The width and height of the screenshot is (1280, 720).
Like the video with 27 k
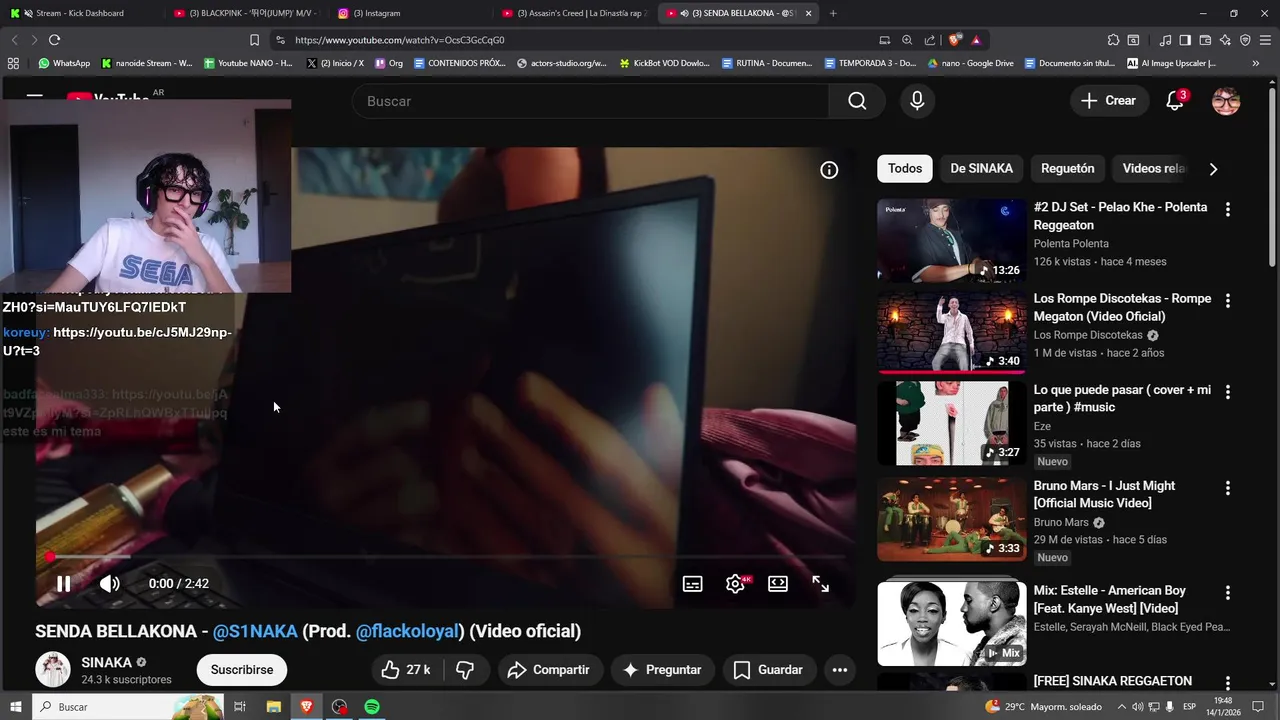click(x=406, y=669)
